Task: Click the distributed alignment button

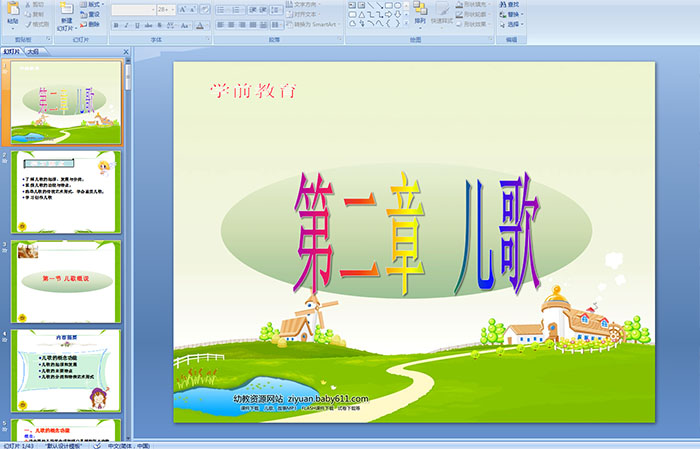Action: [263, 25]
